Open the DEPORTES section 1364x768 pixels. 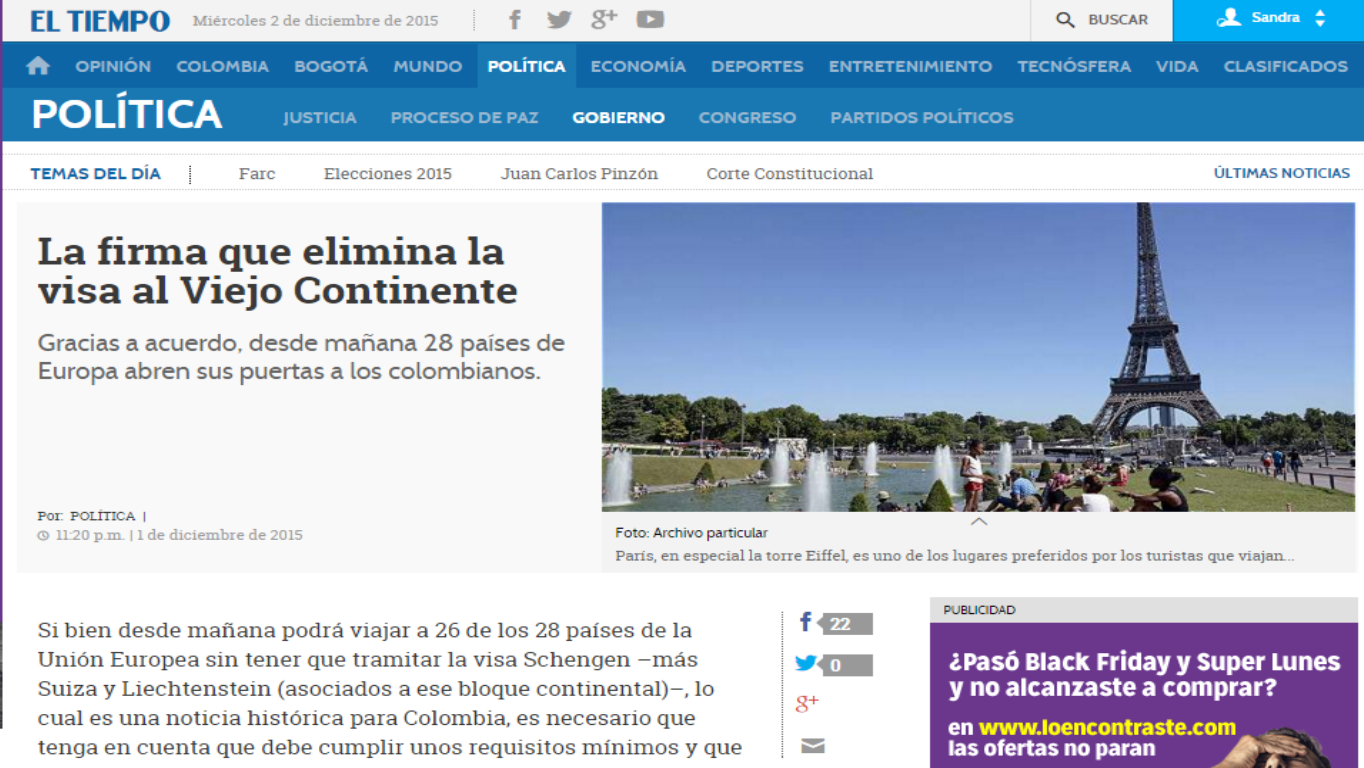pos(757,66)
